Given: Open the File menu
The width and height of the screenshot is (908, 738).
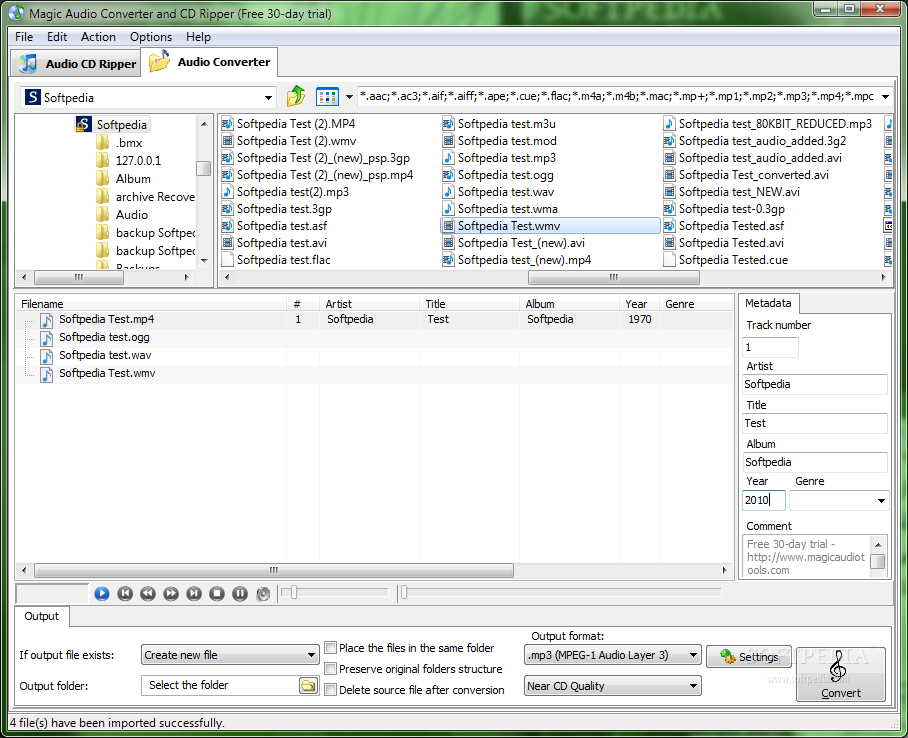Looking at the screenshot, I should point(24,36).
